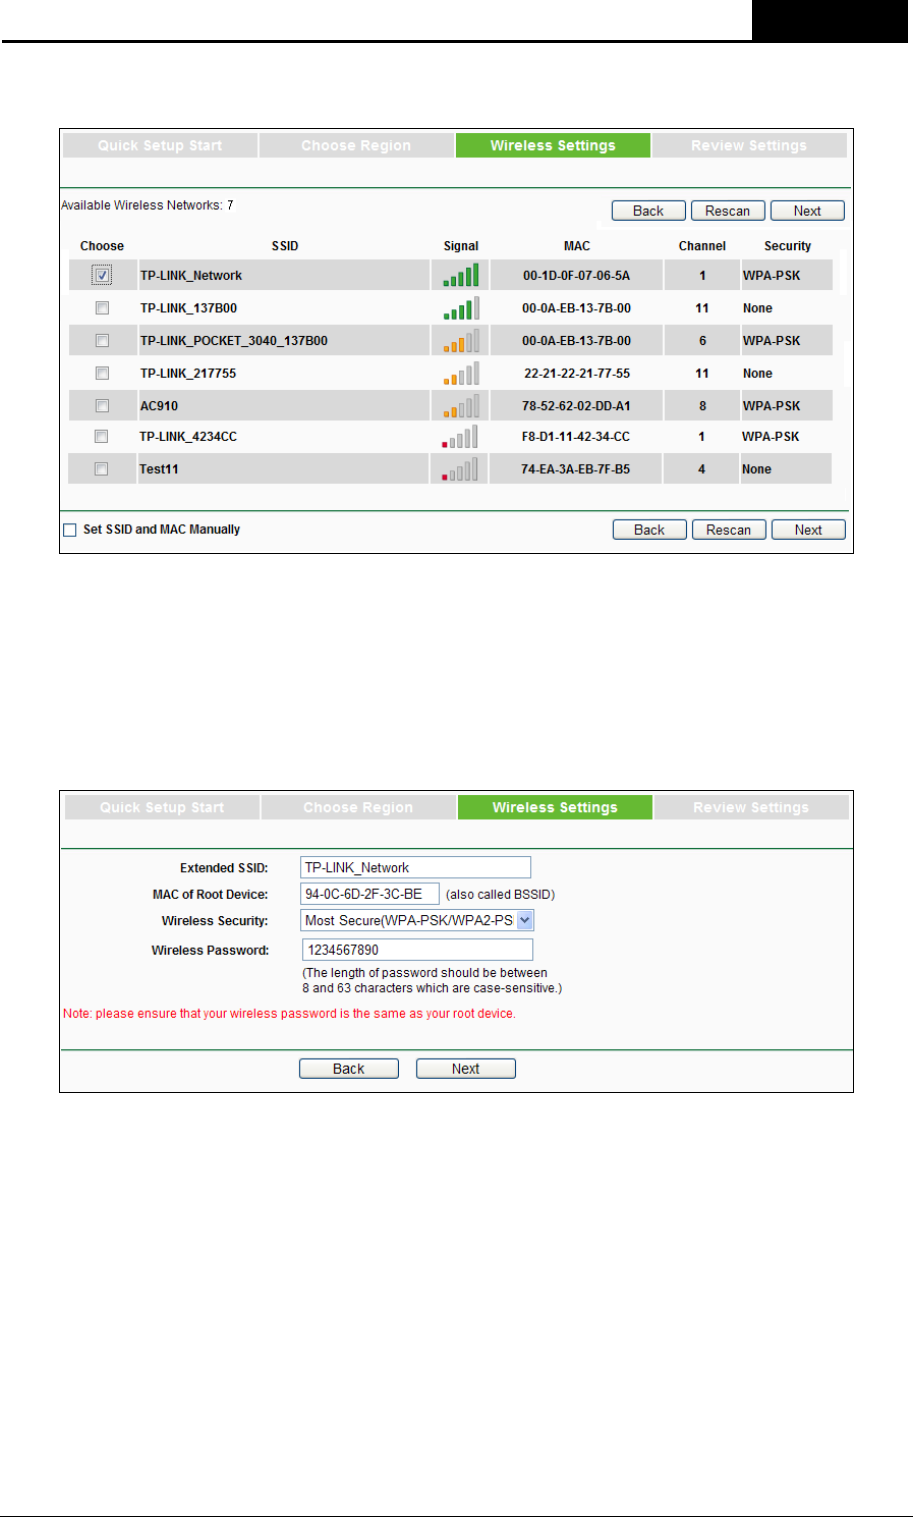The height and width of the screenshot is (1517, 913).
Task: Click signal icon in TP-LINK_POCKET_3040_137B00 row
Action: (460, 341)
